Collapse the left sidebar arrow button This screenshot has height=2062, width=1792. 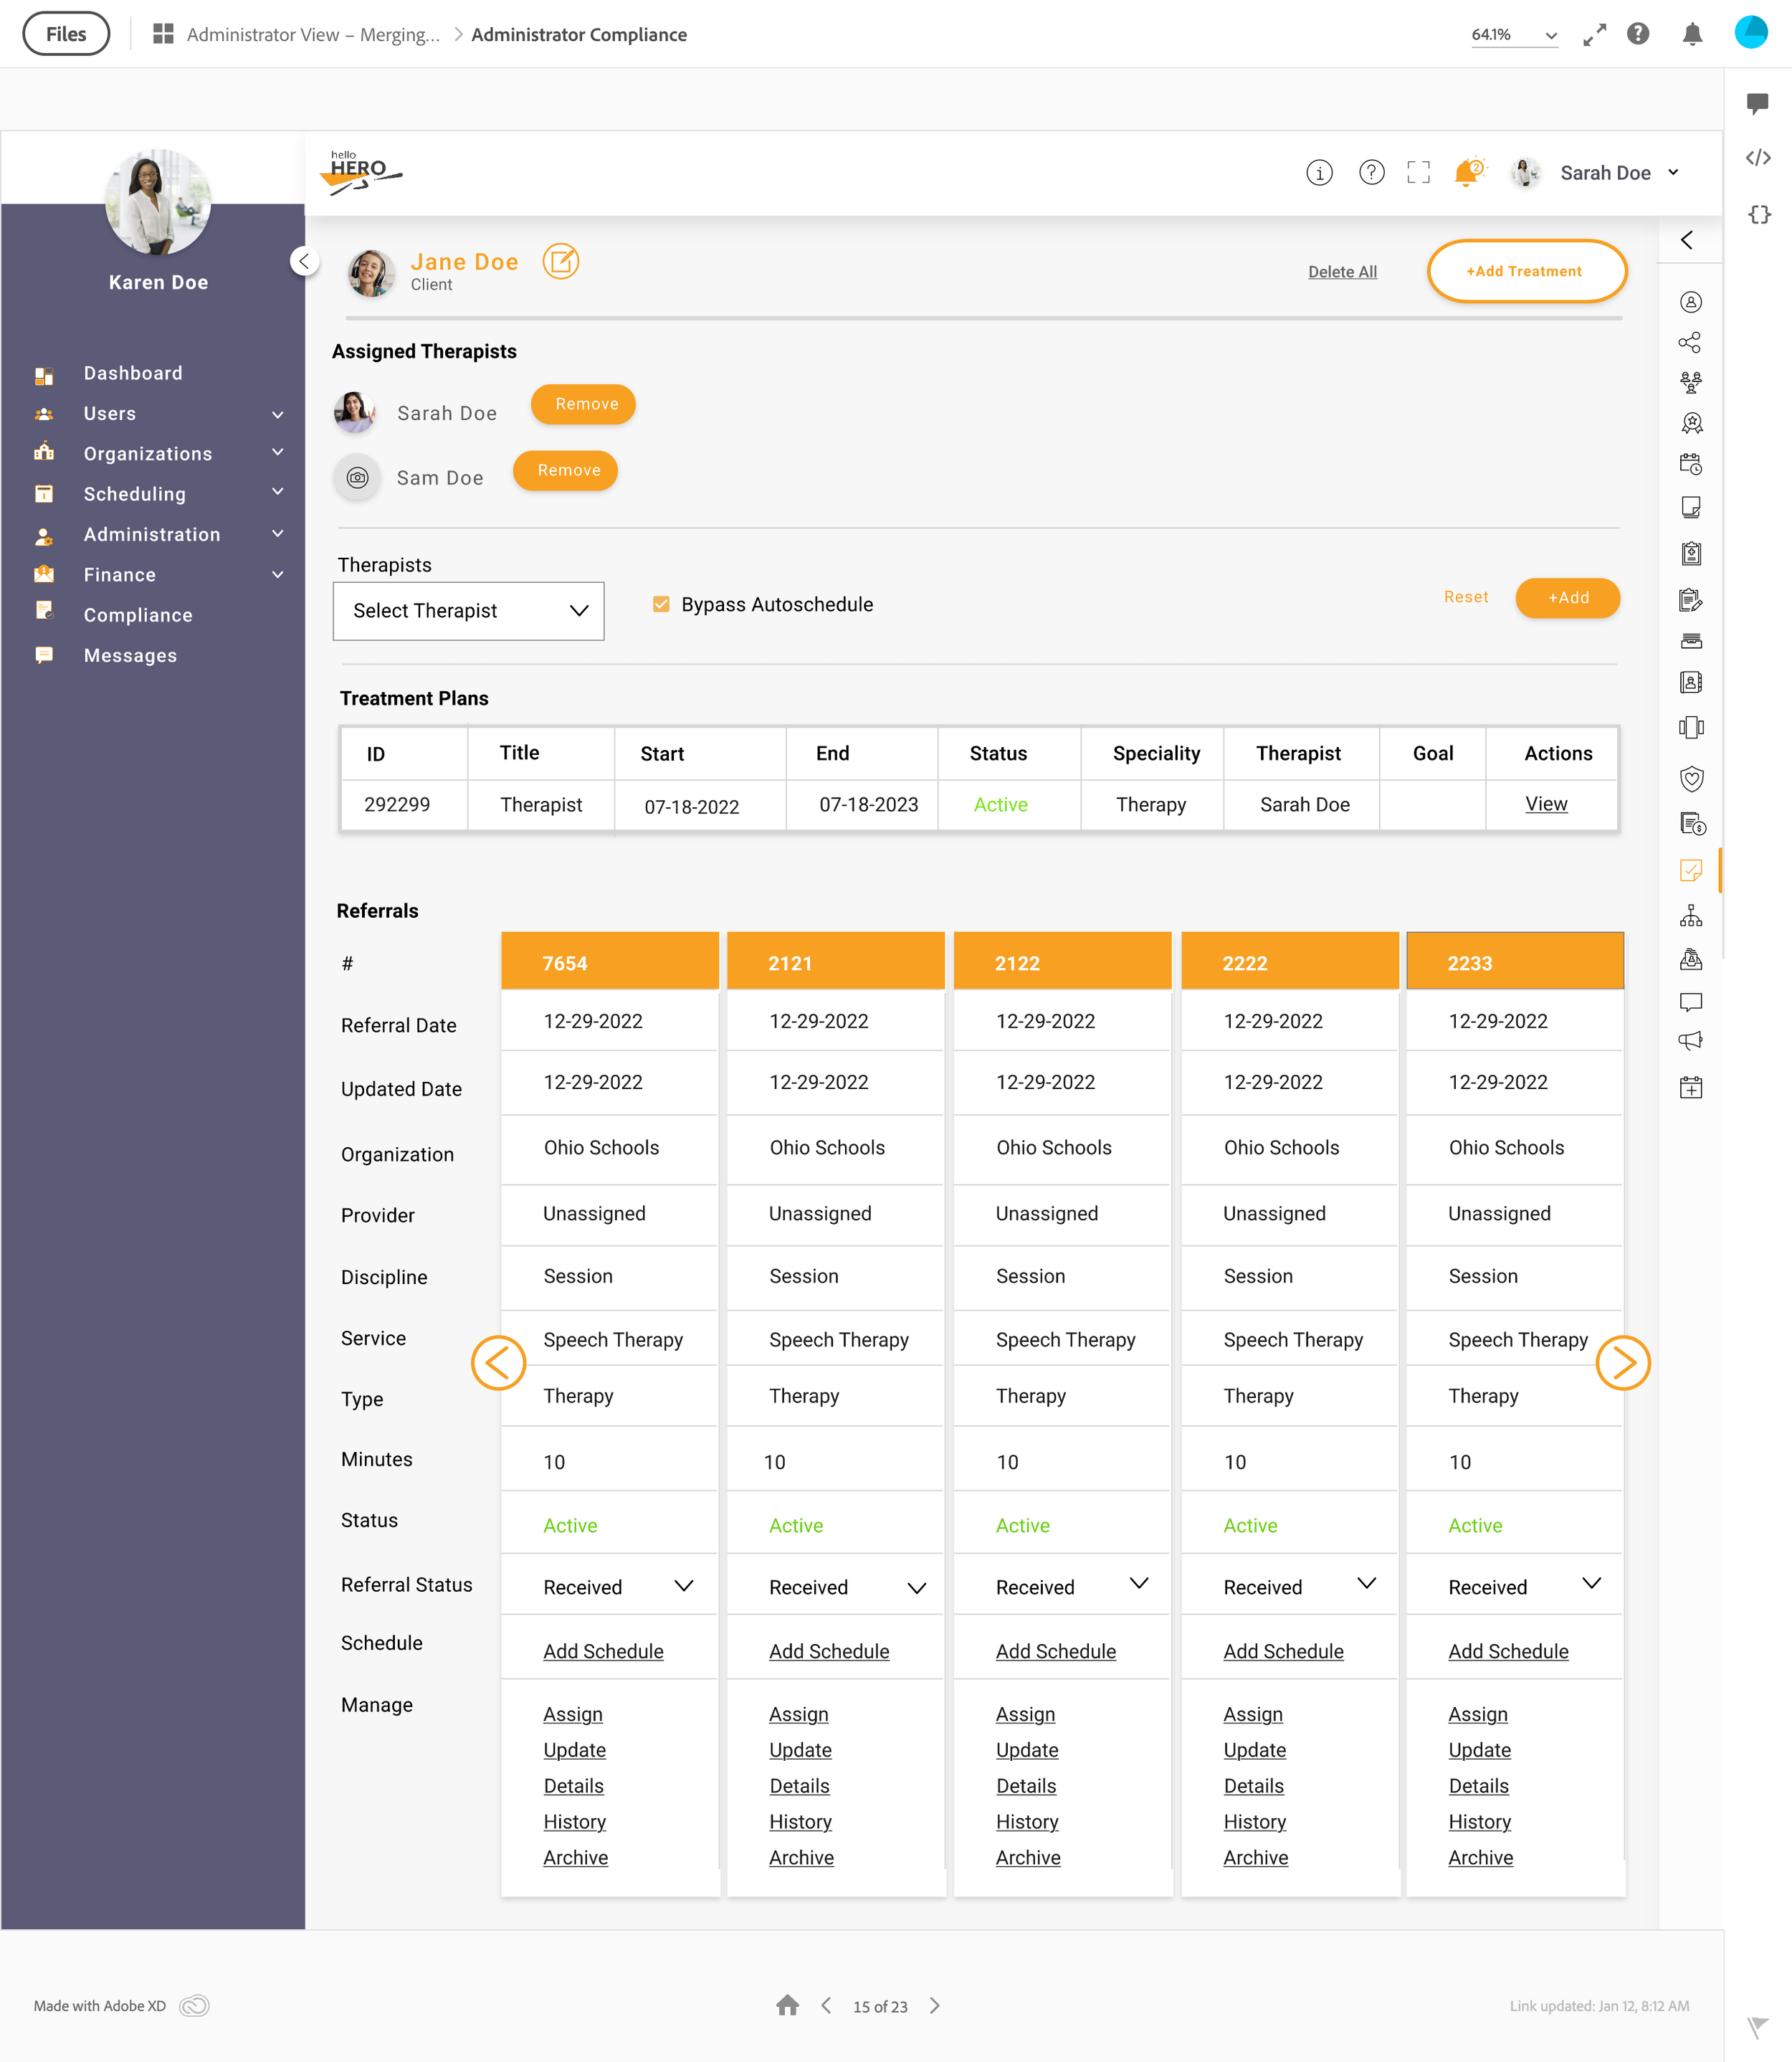point(304,261)
